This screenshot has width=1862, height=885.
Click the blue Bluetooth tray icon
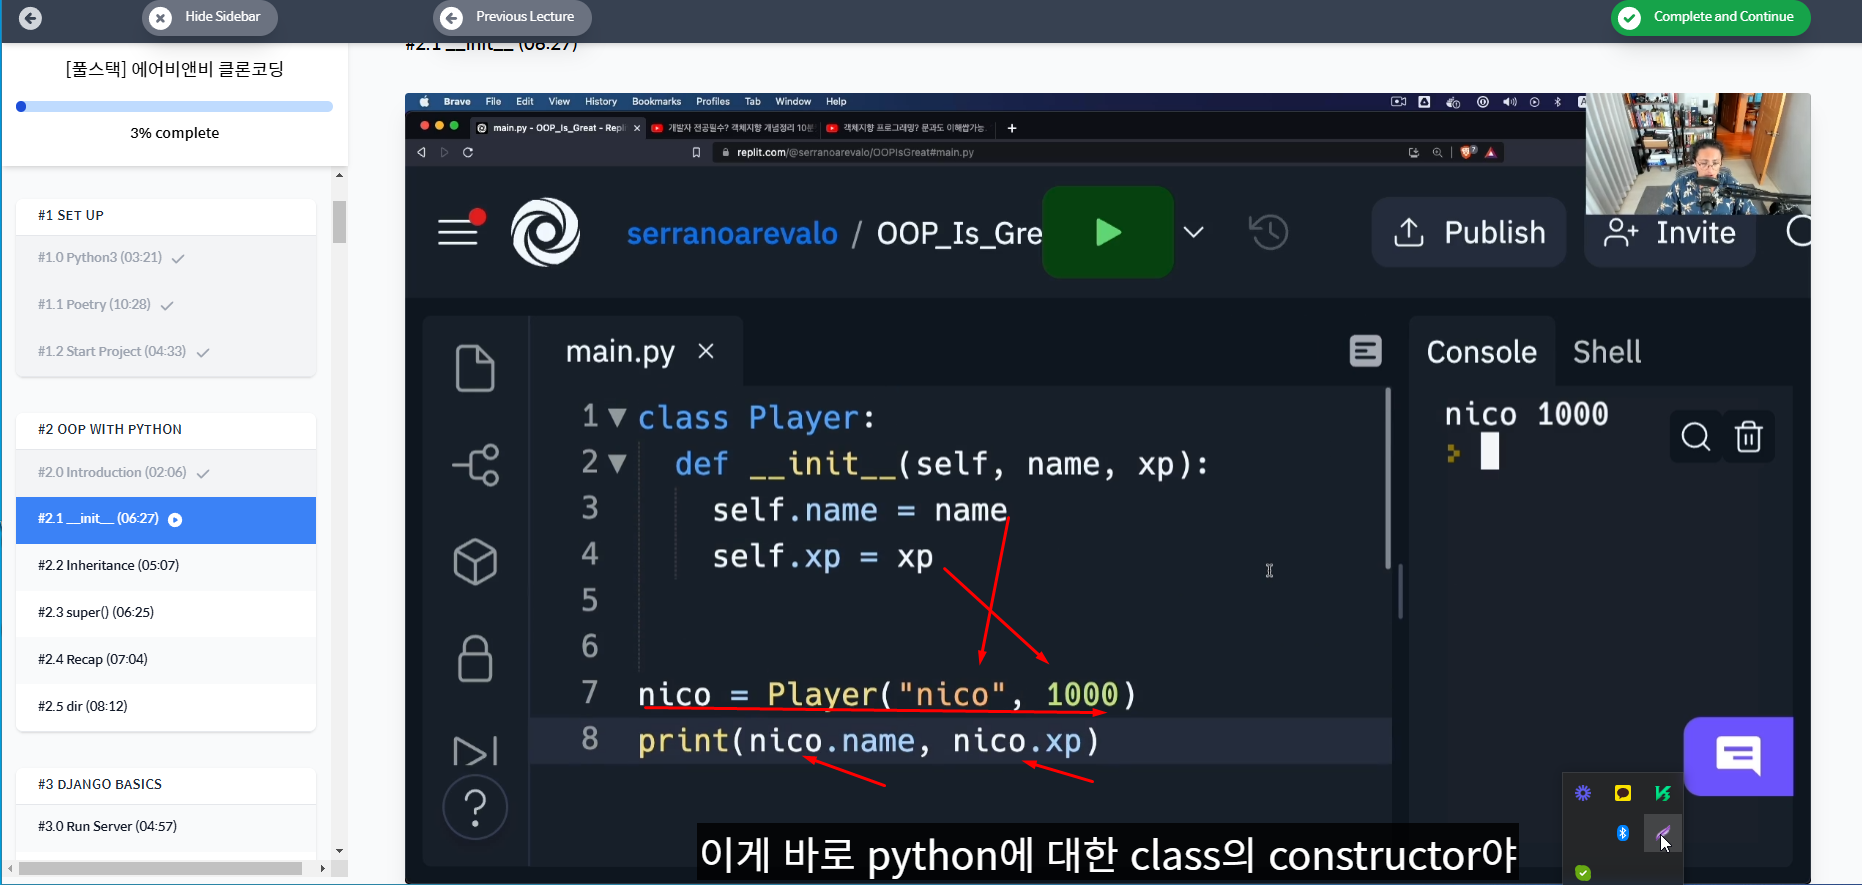pyautogui.click(x=1623, y=833)
